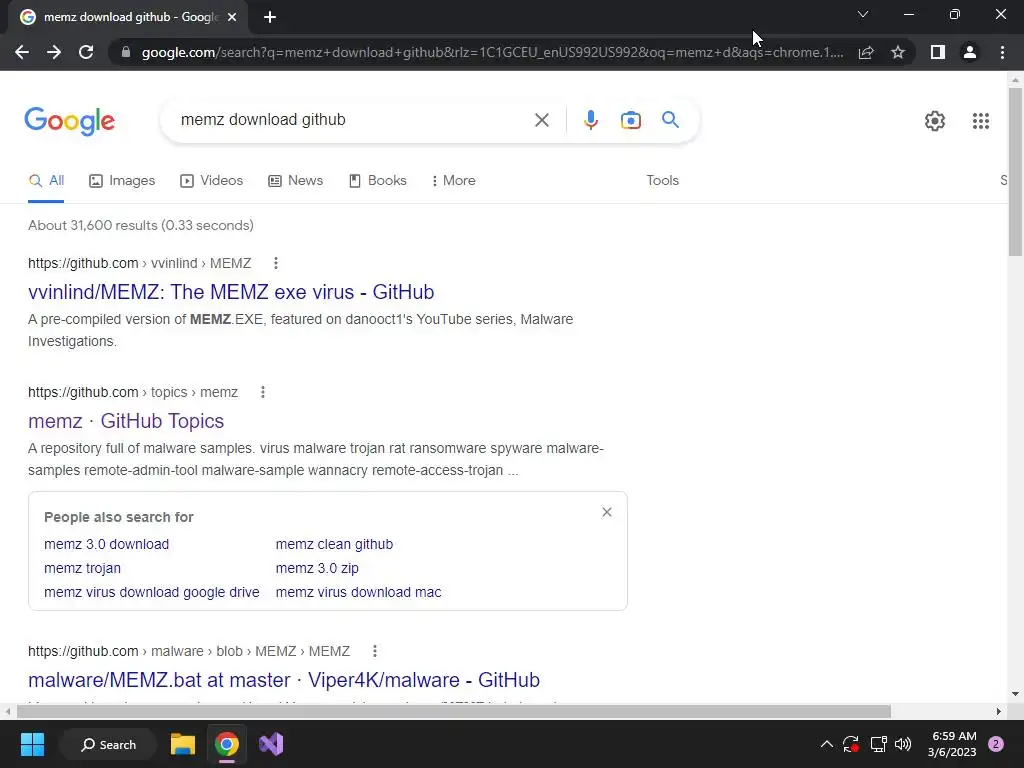Open the Chrome three-dot menu
This screenshot has height=768, width=1024.
click(1002, 52)
